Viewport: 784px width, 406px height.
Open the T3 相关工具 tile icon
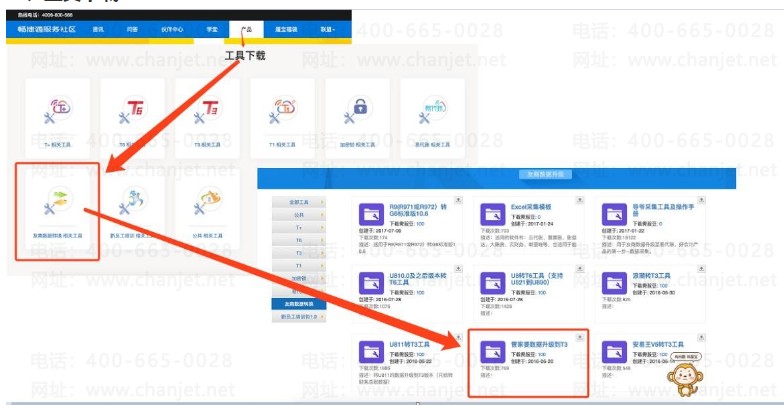coord(207,110)
